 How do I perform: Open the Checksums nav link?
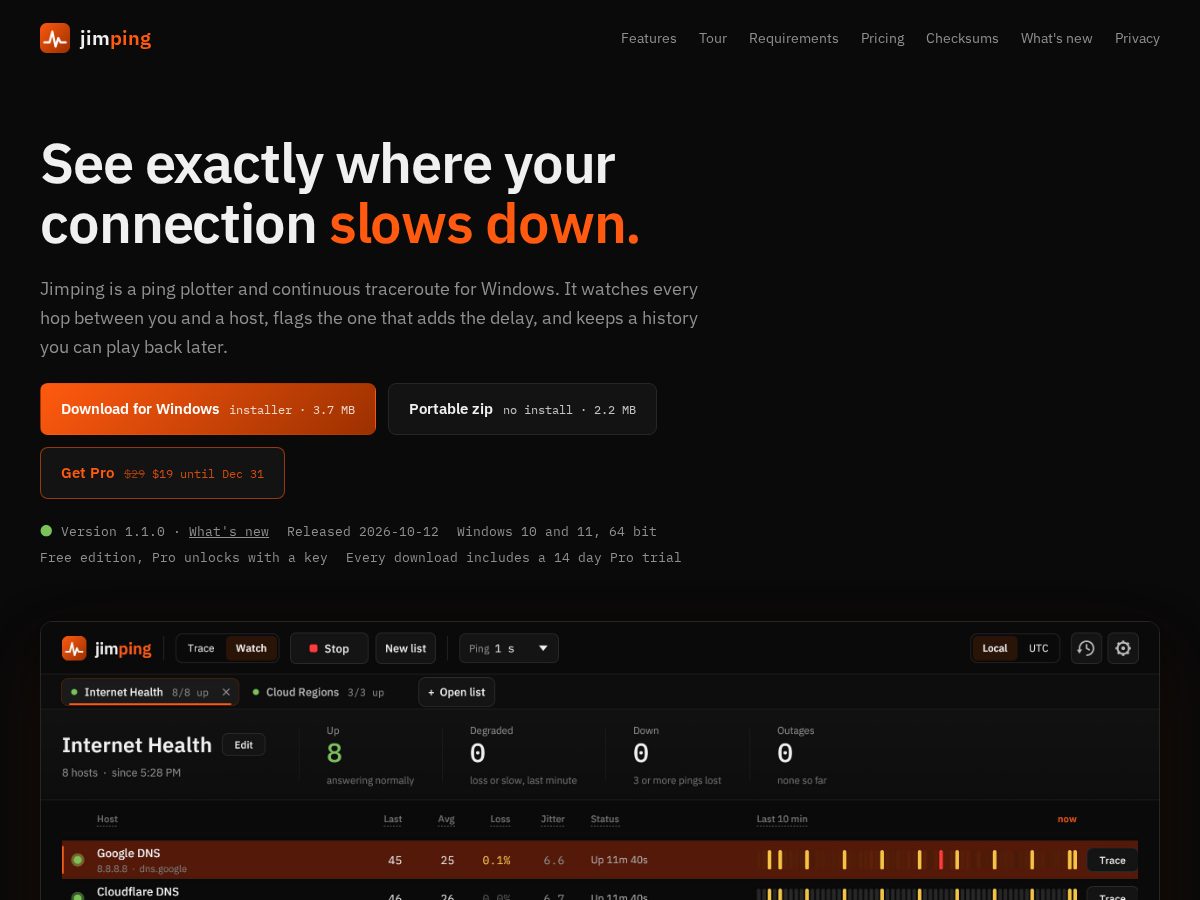(x=962, y=38)
